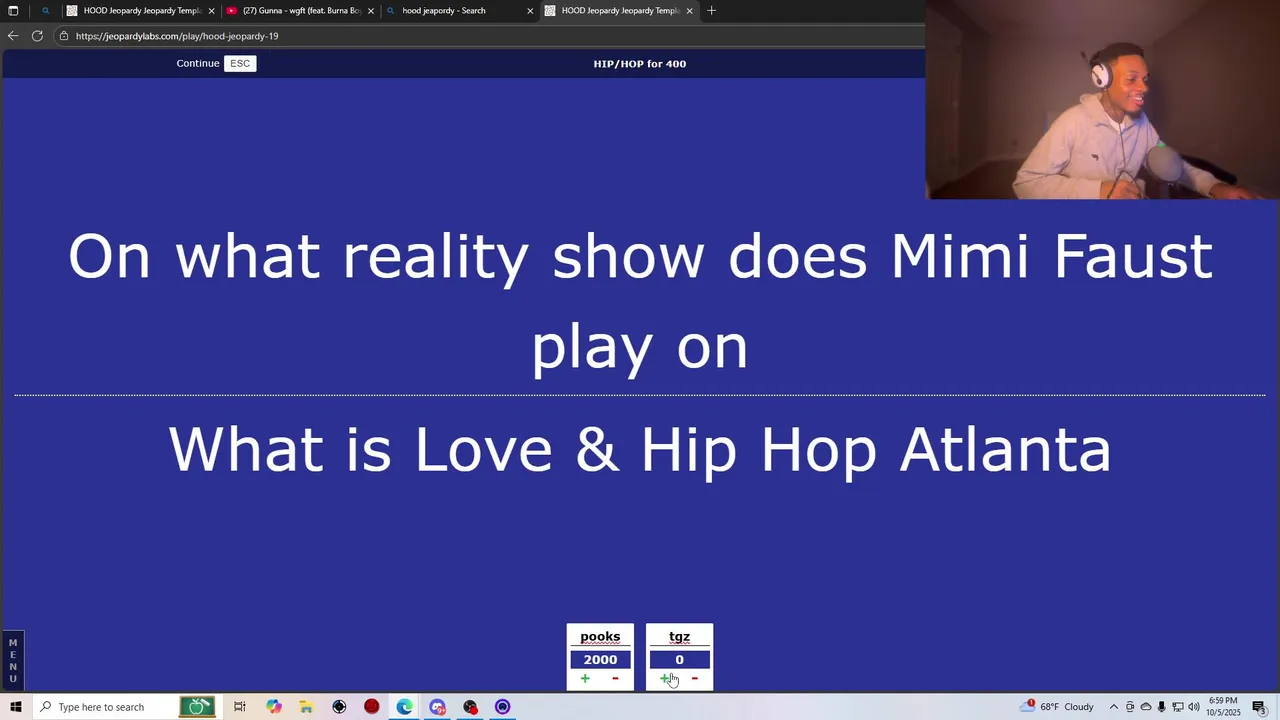Viewport: 1280px width, 720px height.
Task: Click the site info lock icon
Action: pyautogui.click(x=64, y=36)
